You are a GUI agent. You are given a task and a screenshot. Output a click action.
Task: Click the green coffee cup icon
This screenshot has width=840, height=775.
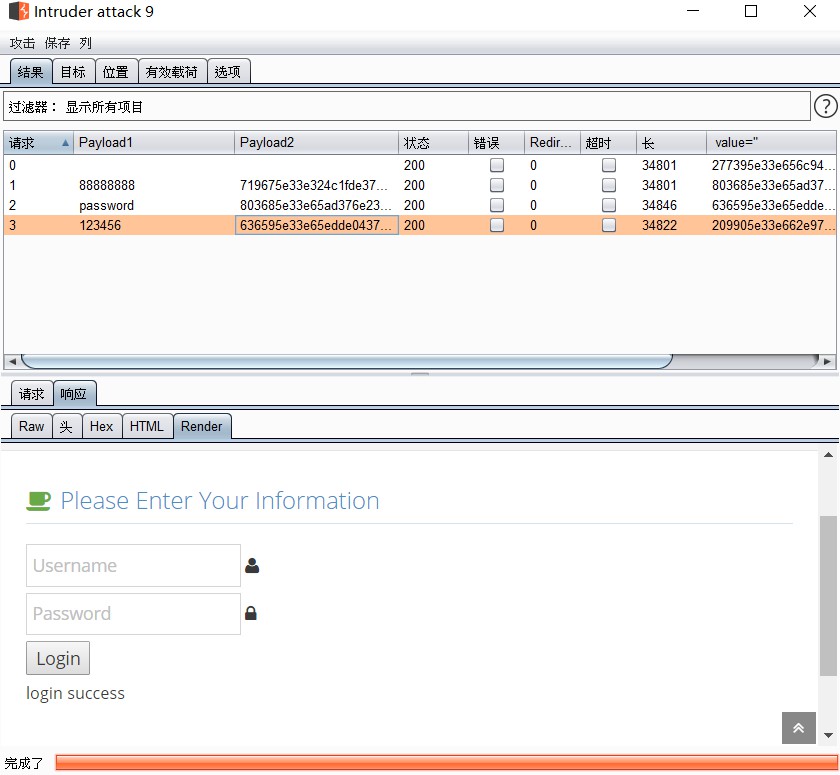tap(38, 501)
